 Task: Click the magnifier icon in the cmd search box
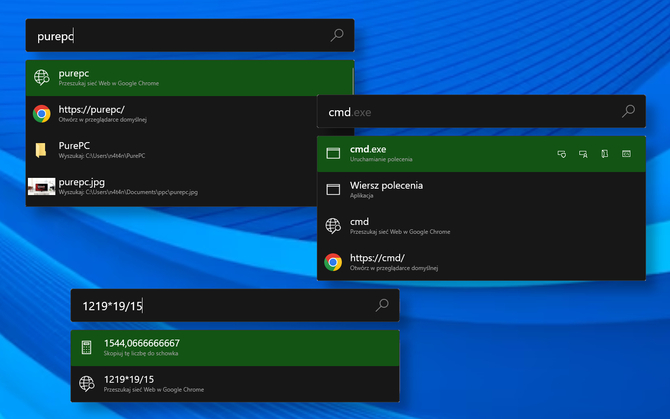click(x=628, y=111)
